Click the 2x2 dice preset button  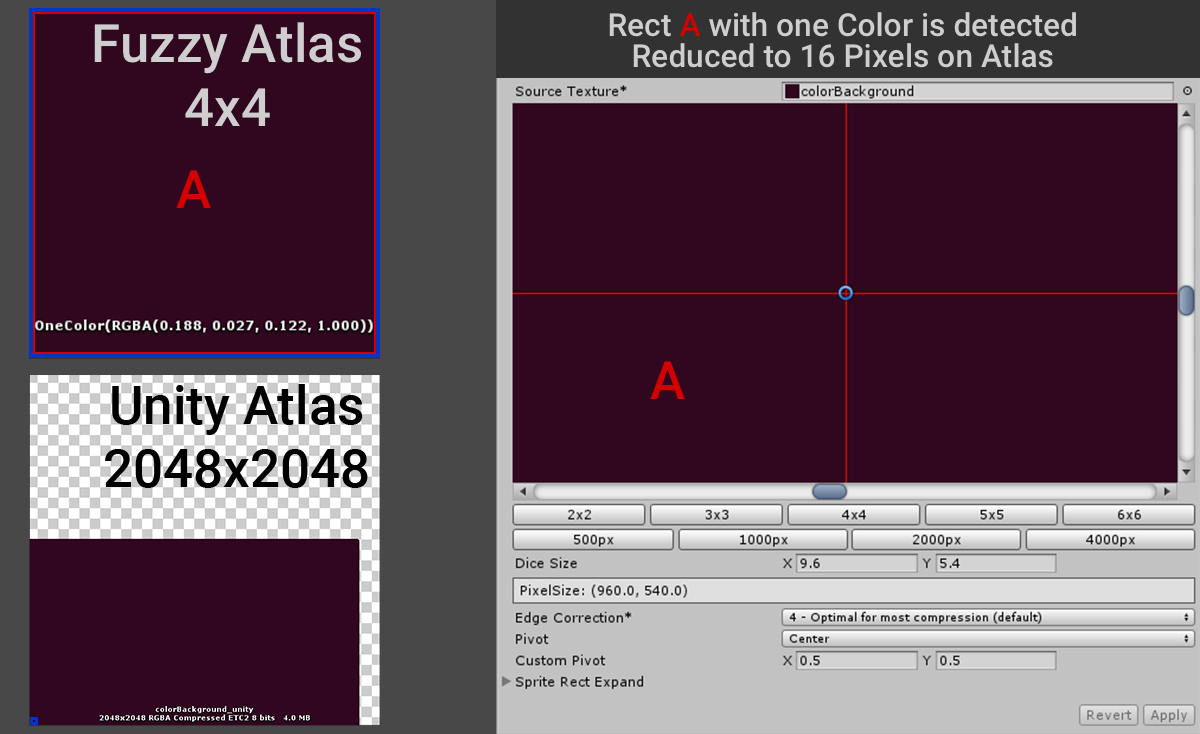pos(579,515)
